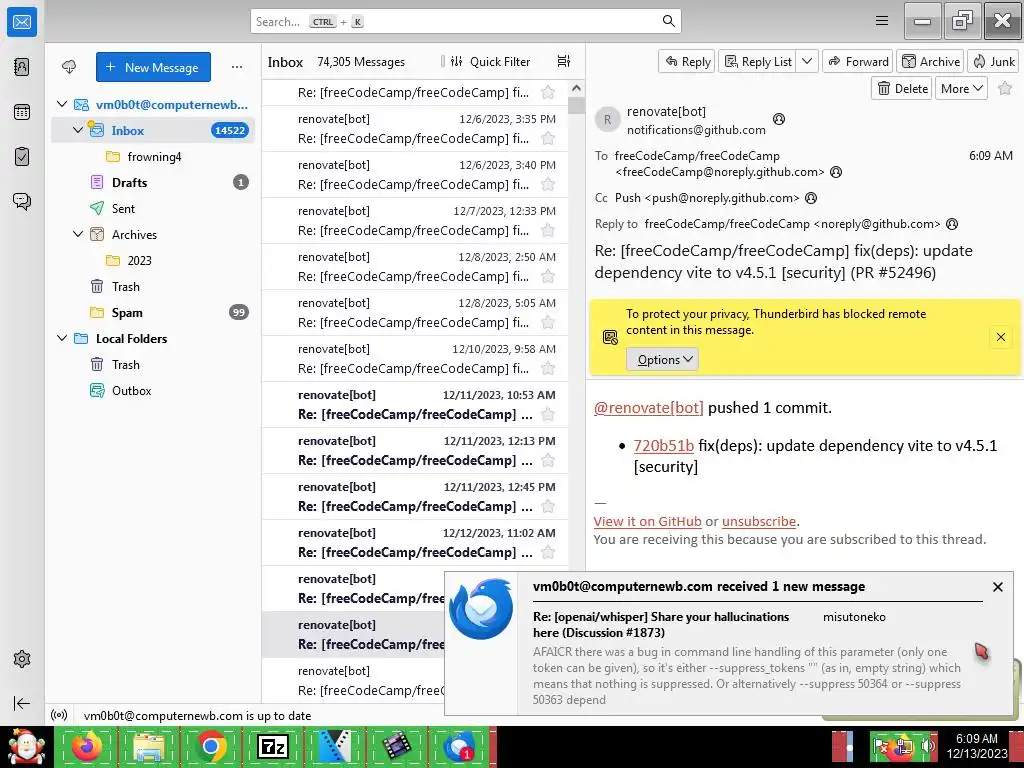Click the Santa Start button
Viewport: 1024px width, 768px height.
(26, 746)
